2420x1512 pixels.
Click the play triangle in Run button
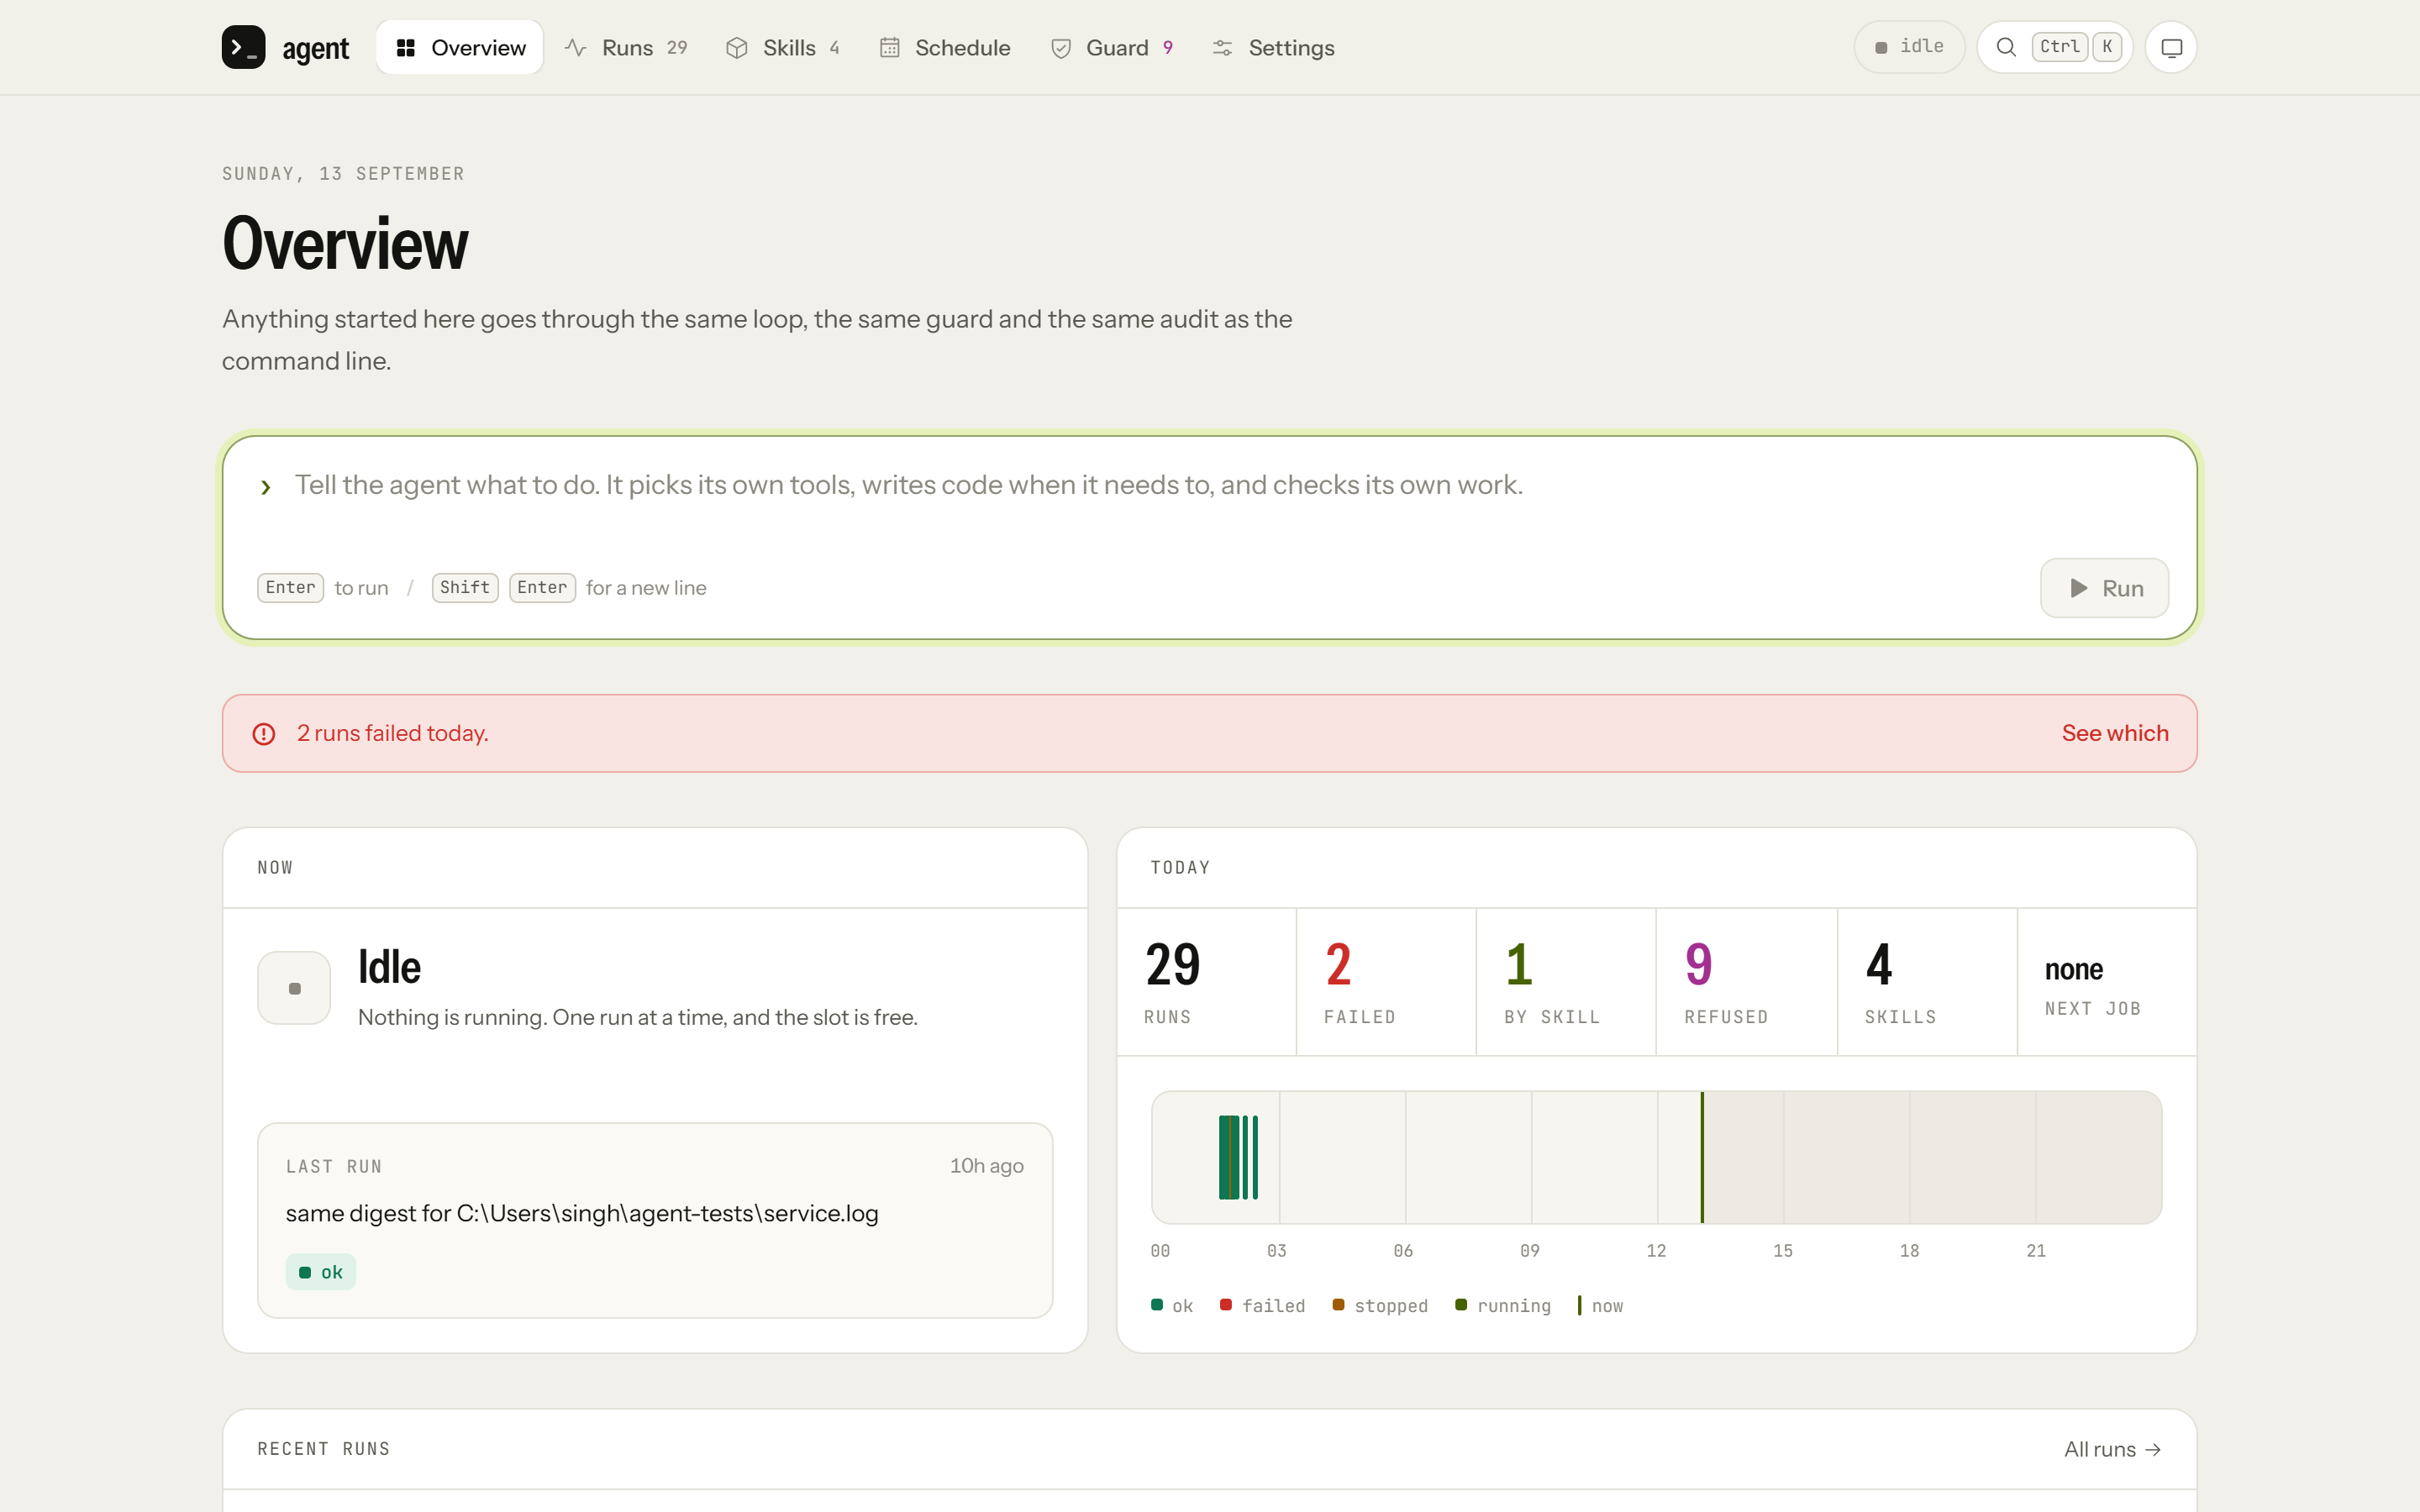(x=2079, y=588)
